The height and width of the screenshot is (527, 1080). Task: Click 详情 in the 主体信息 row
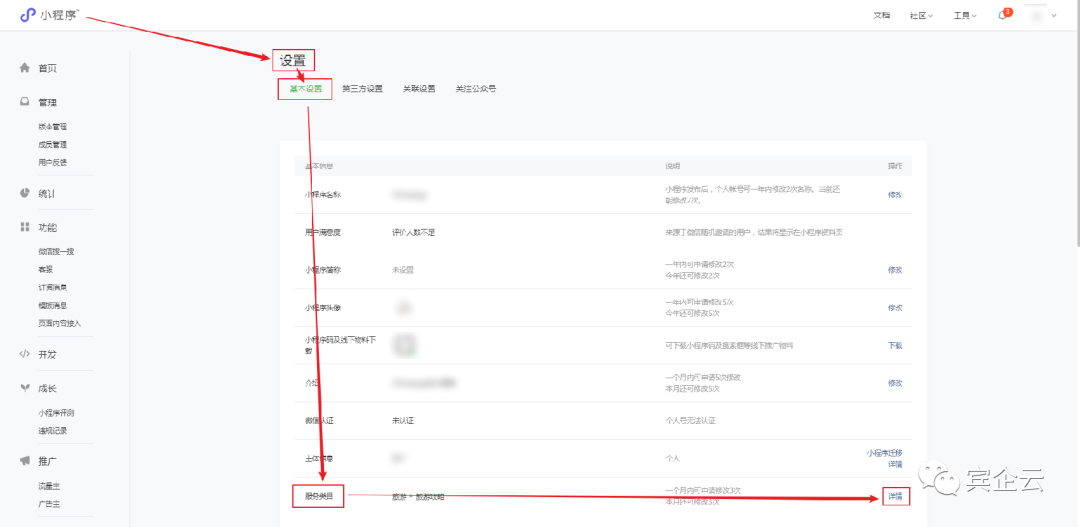pos(895,464)
